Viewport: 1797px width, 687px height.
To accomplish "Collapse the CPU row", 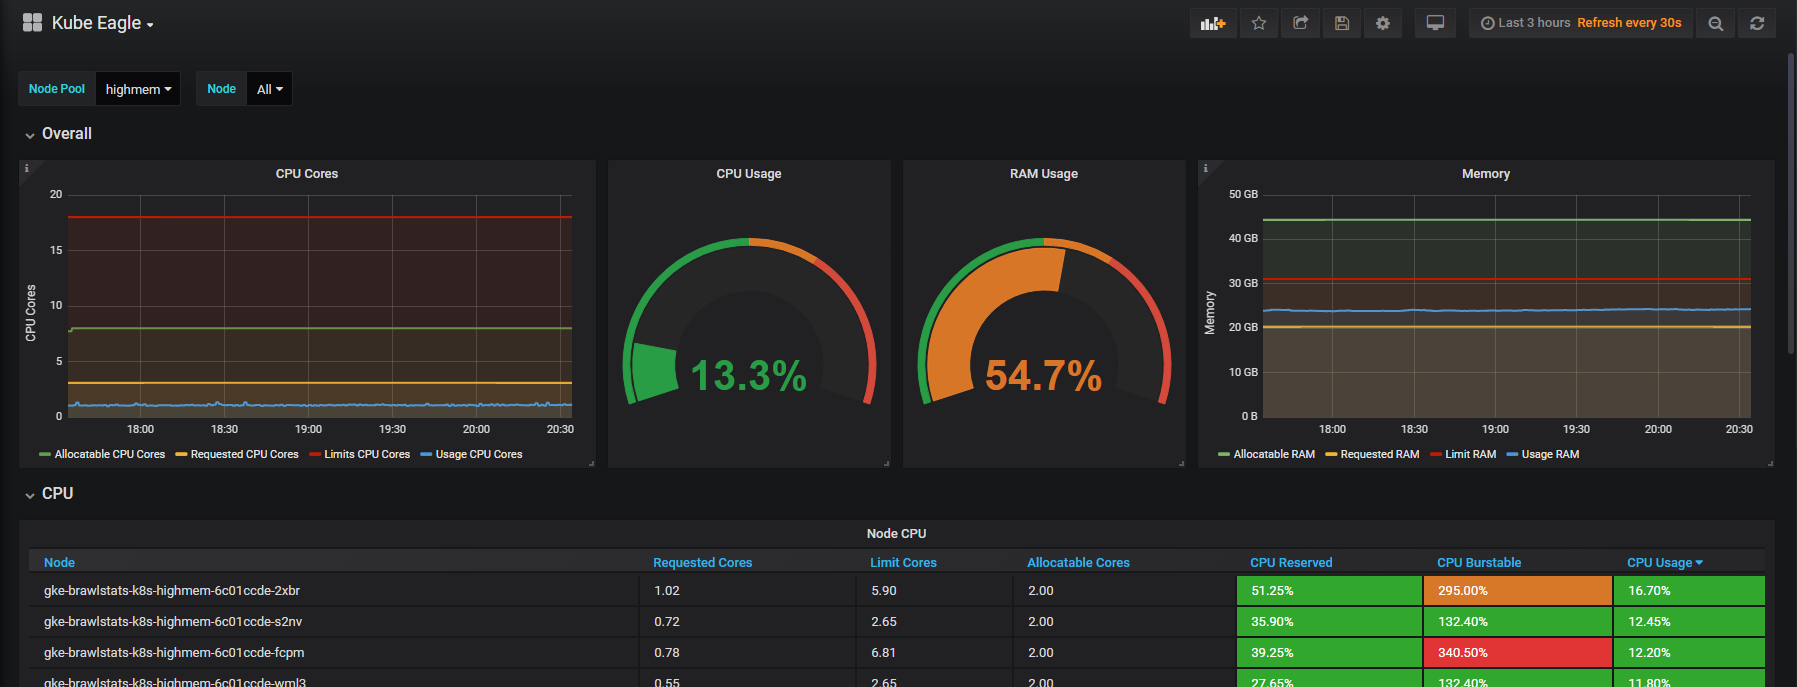I will click(x=50, y=494).
